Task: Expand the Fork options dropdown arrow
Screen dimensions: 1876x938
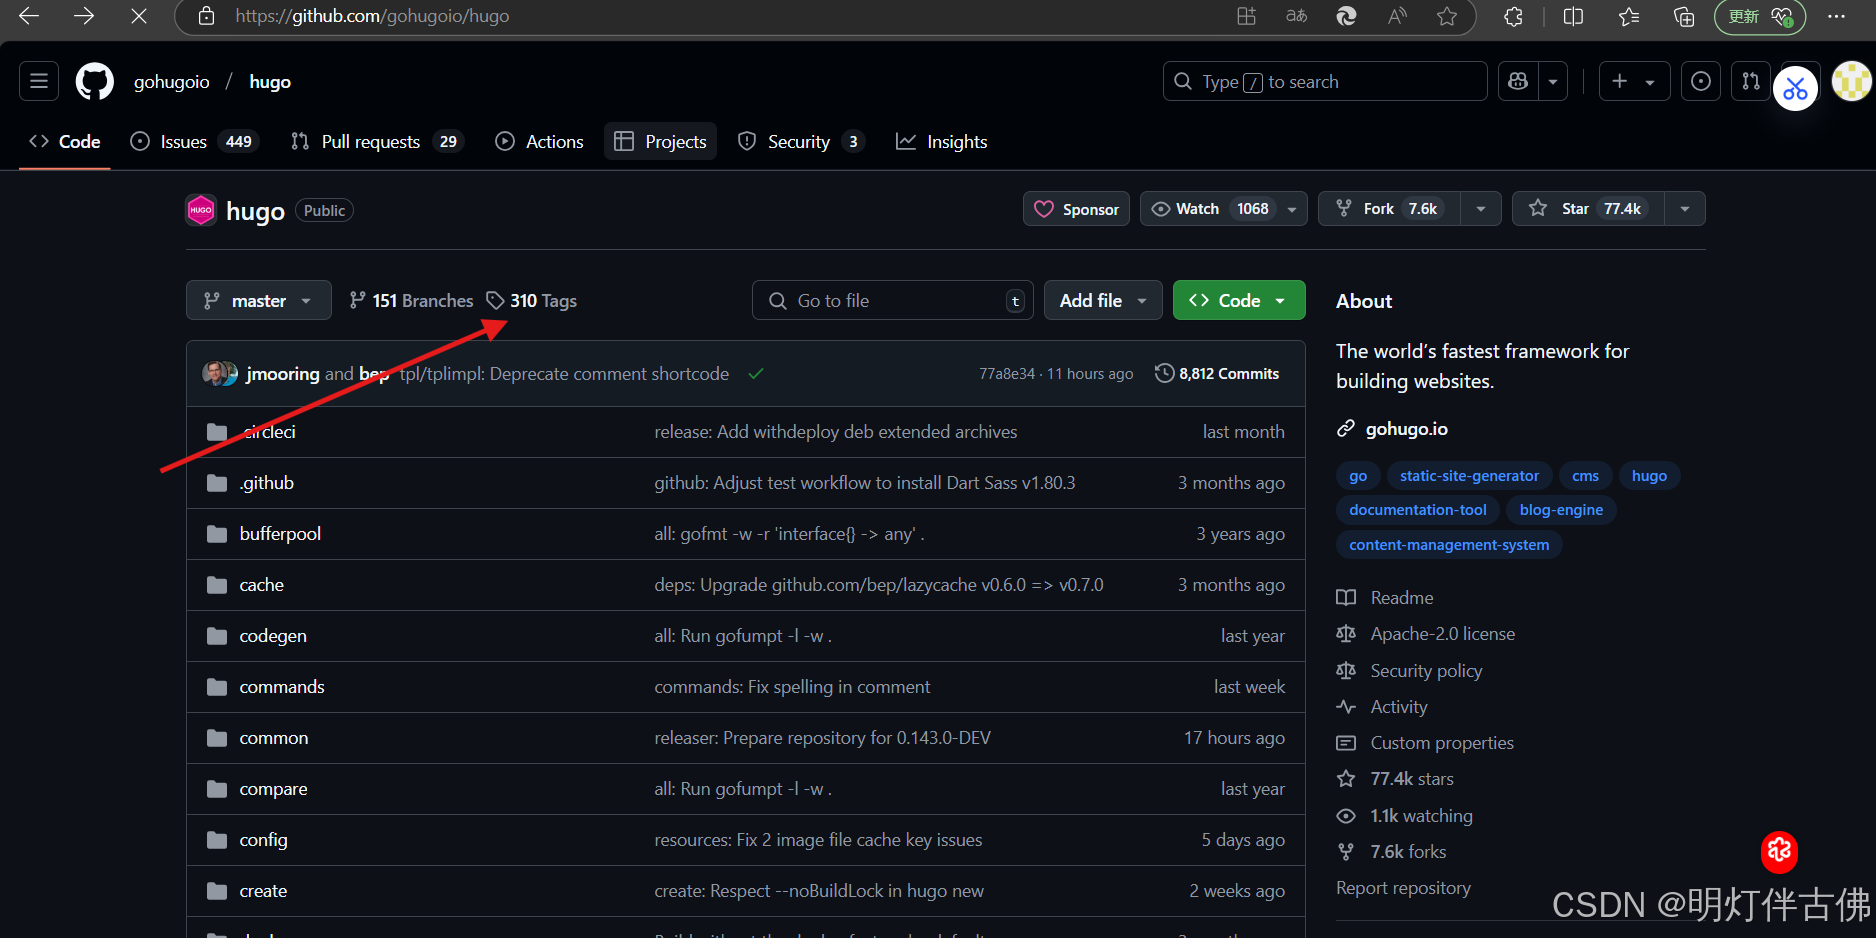Action: coord(1481,209)
